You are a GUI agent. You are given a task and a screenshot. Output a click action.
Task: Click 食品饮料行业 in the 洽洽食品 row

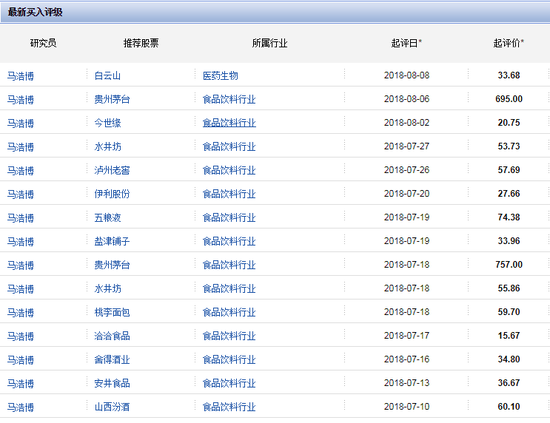click(229, 336)
